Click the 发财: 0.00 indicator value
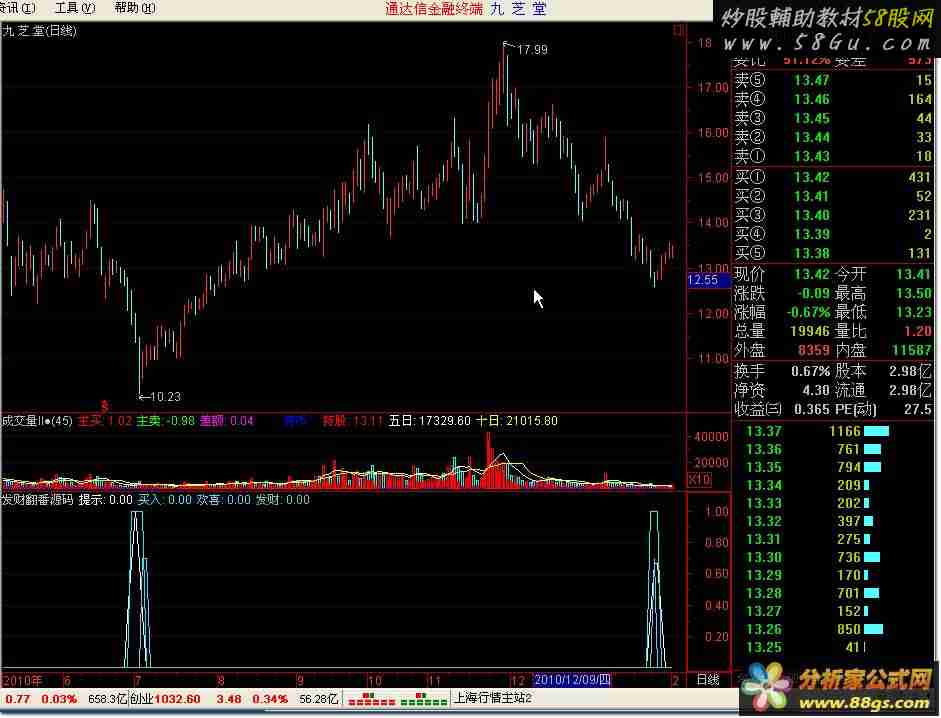 283,499
